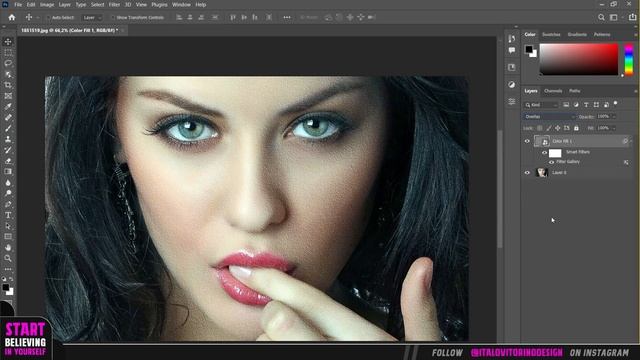The image size is (640, 360).
Task: Open the Adjustments panel icon
Action: tap(511, 84)
